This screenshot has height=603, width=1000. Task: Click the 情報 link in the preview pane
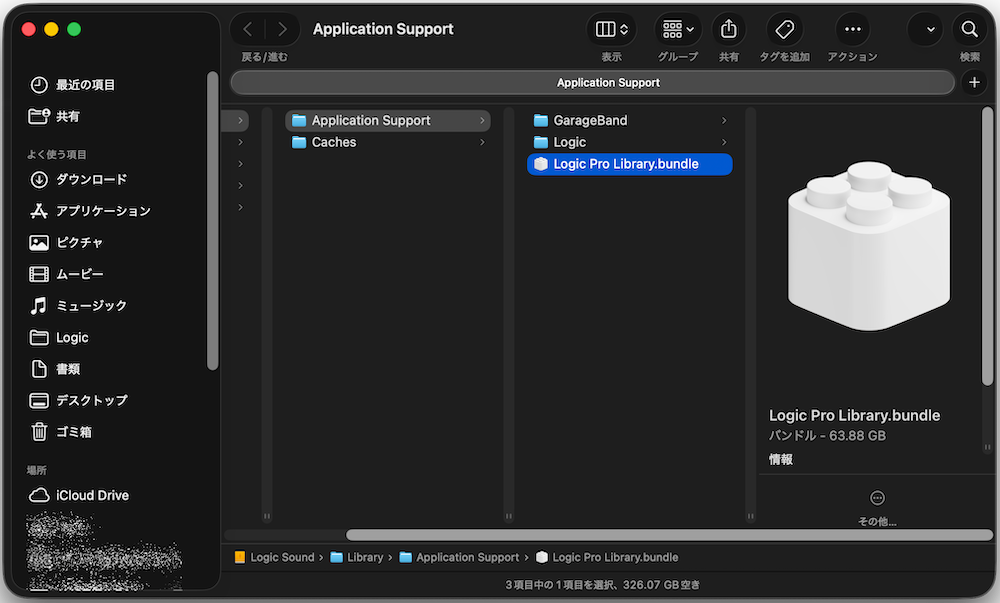coord(780,459)
